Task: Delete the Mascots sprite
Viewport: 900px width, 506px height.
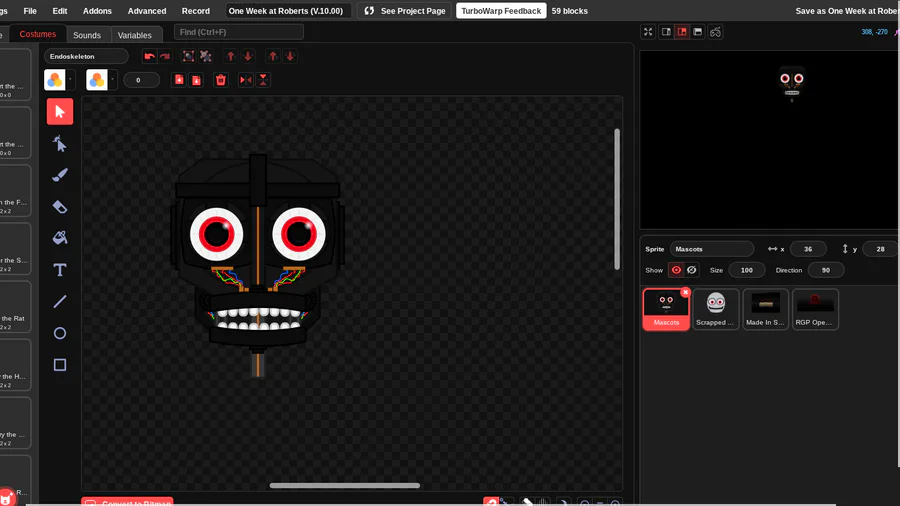Action: [685, 292]
